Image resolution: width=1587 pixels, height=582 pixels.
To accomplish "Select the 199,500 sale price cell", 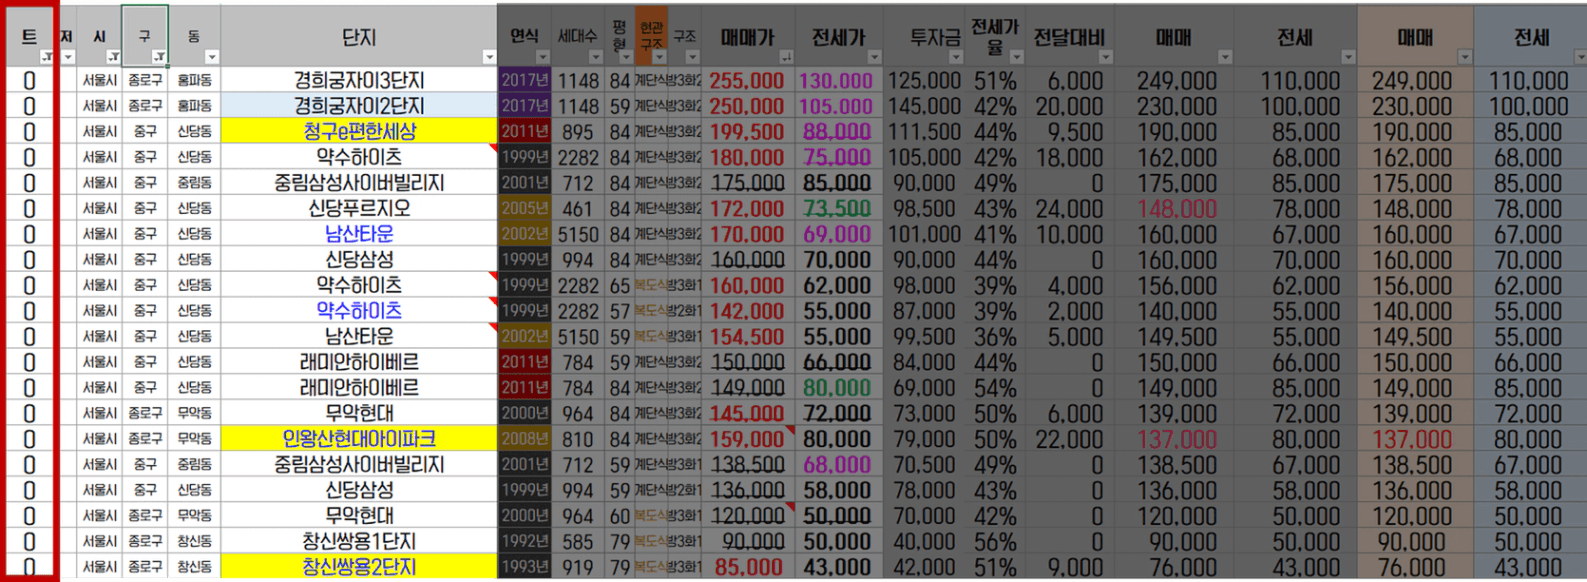I will point(749,131).
